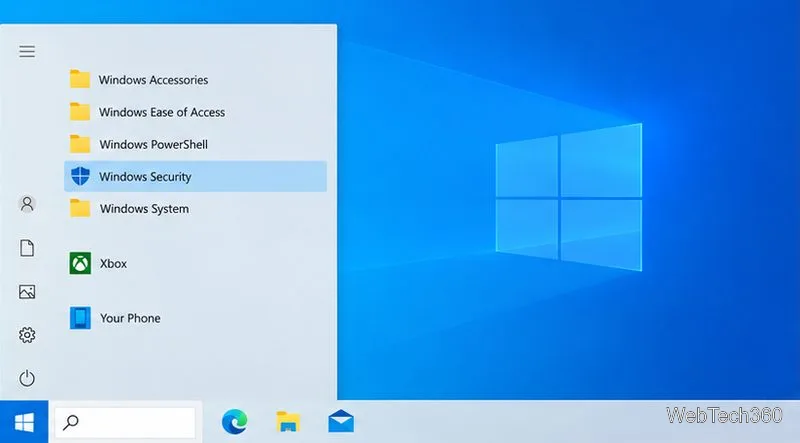Screen dimensions: 800x443
Task: Click the Windows PowerShell folder icon
Action: coord(80,144)
